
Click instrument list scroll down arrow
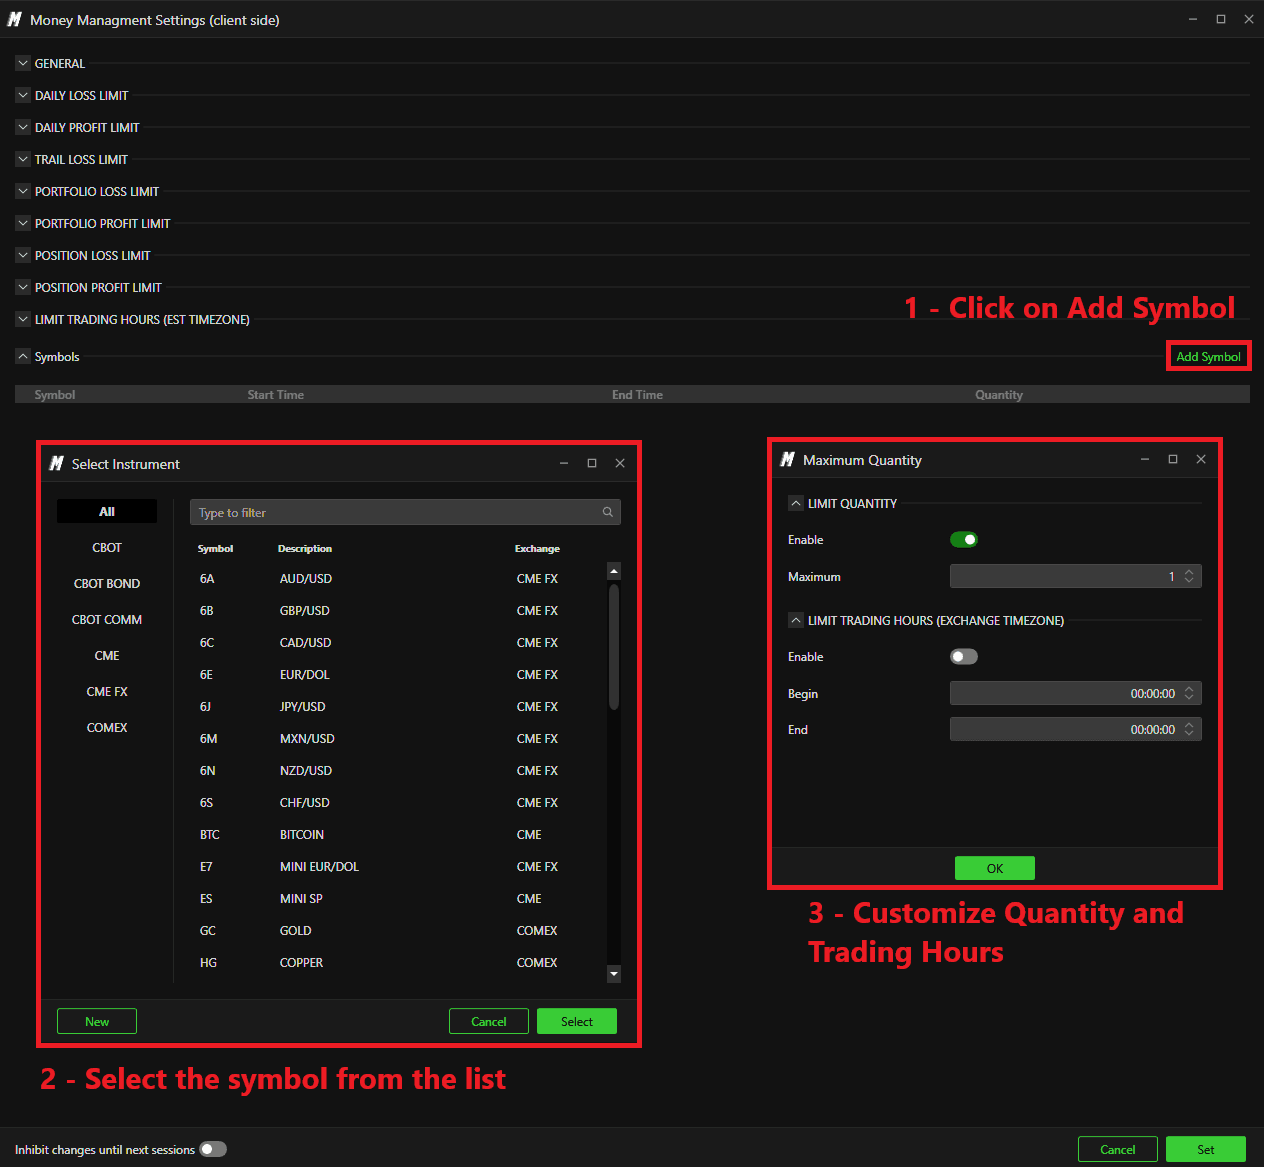click(614, 974)
